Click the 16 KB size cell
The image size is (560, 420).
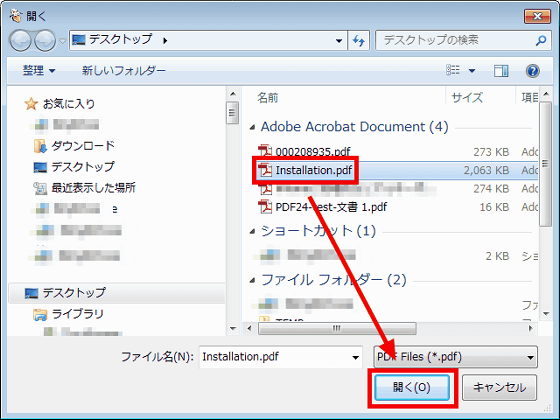click(x=494, y=207)
